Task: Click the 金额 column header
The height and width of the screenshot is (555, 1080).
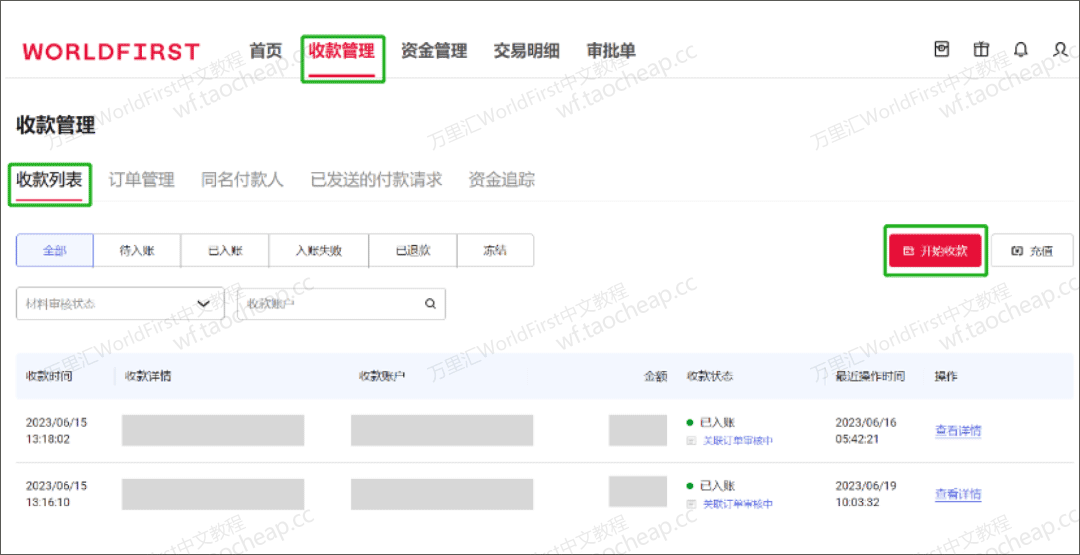Action: pos(655,377)
